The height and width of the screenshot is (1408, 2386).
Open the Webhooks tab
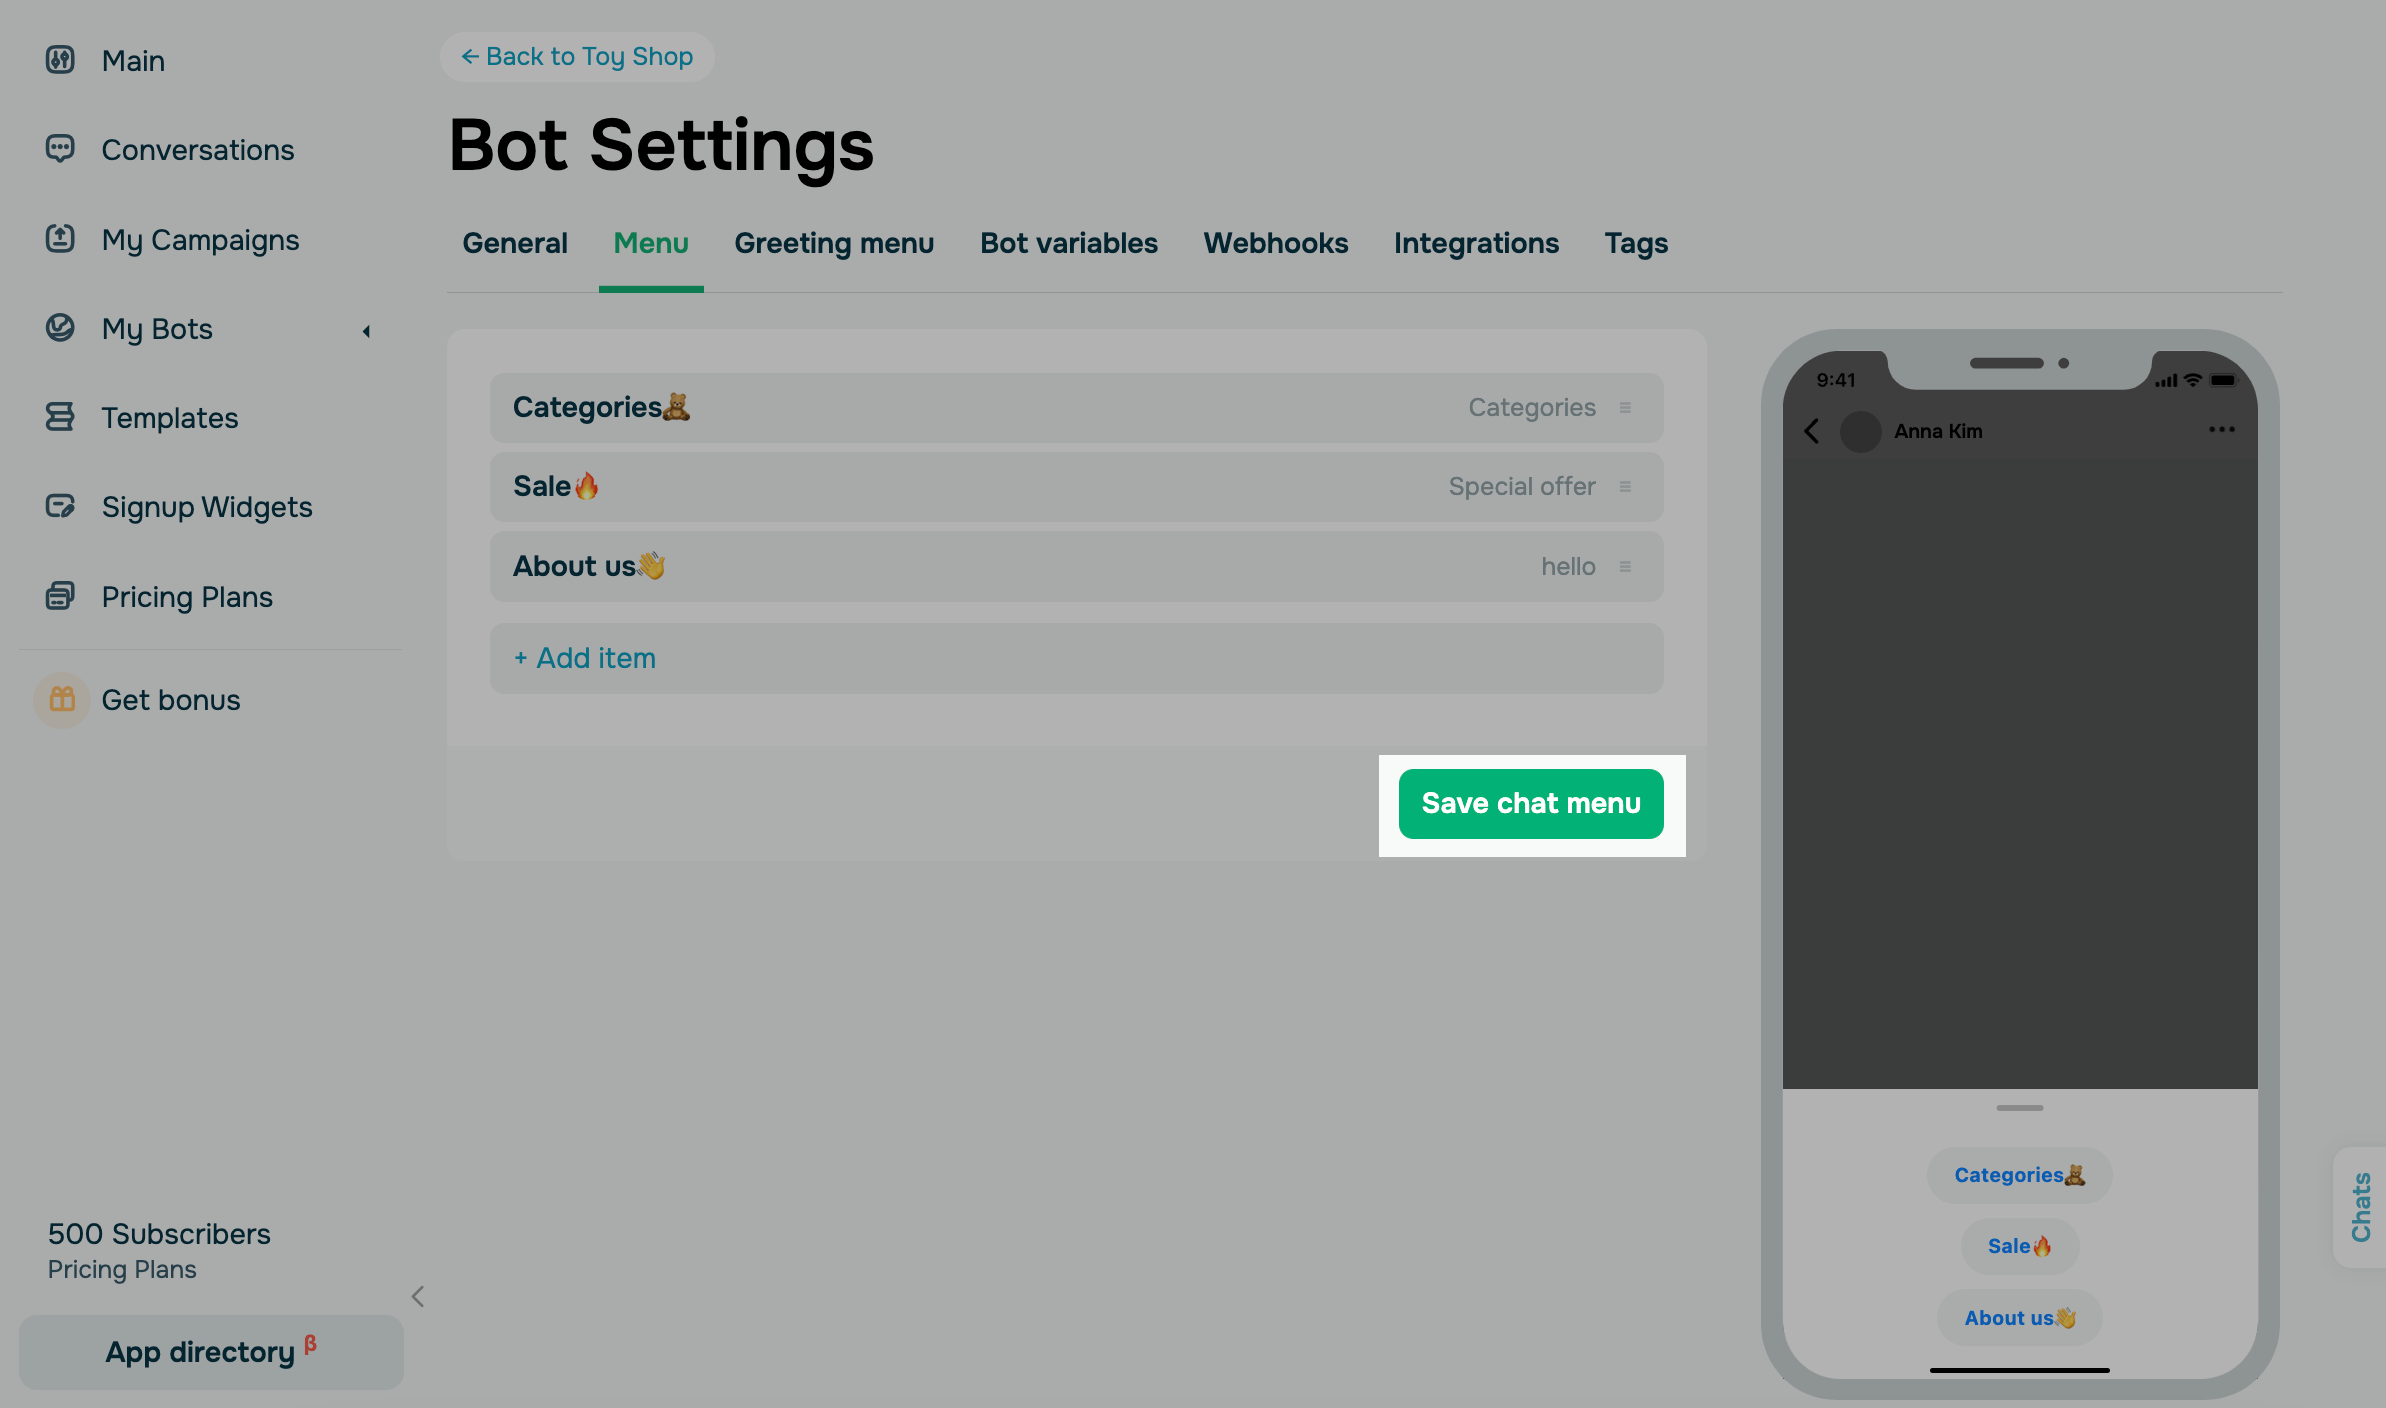1275,243
